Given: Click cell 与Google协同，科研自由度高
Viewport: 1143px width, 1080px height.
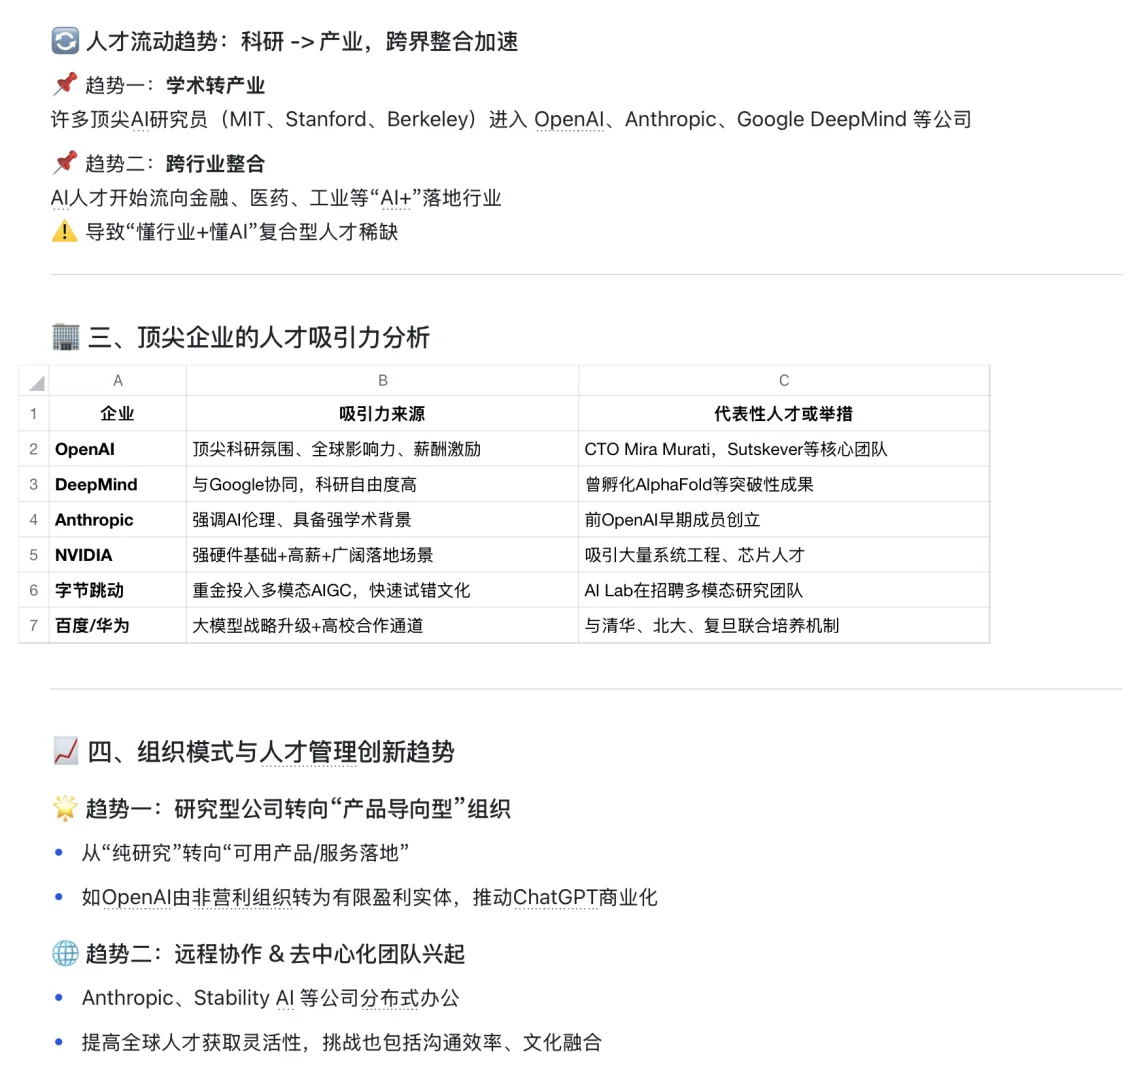Looking at the screenshot, I should (x=383, y=484).
